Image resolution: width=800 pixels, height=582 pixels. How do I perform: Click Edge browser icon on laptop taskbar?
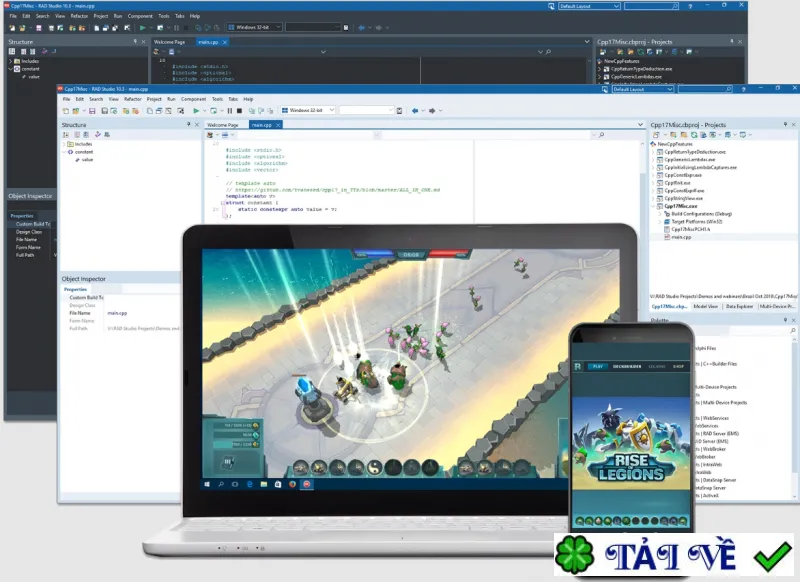(249, 484)
